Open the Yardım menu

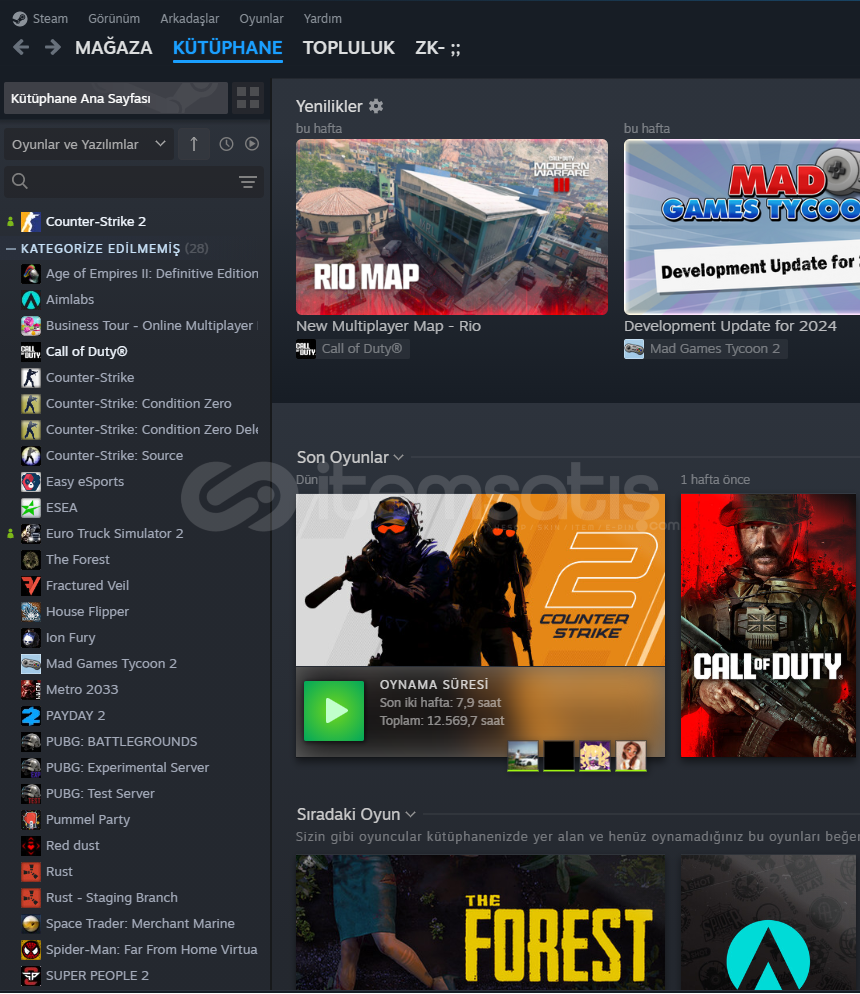[323, 18]
